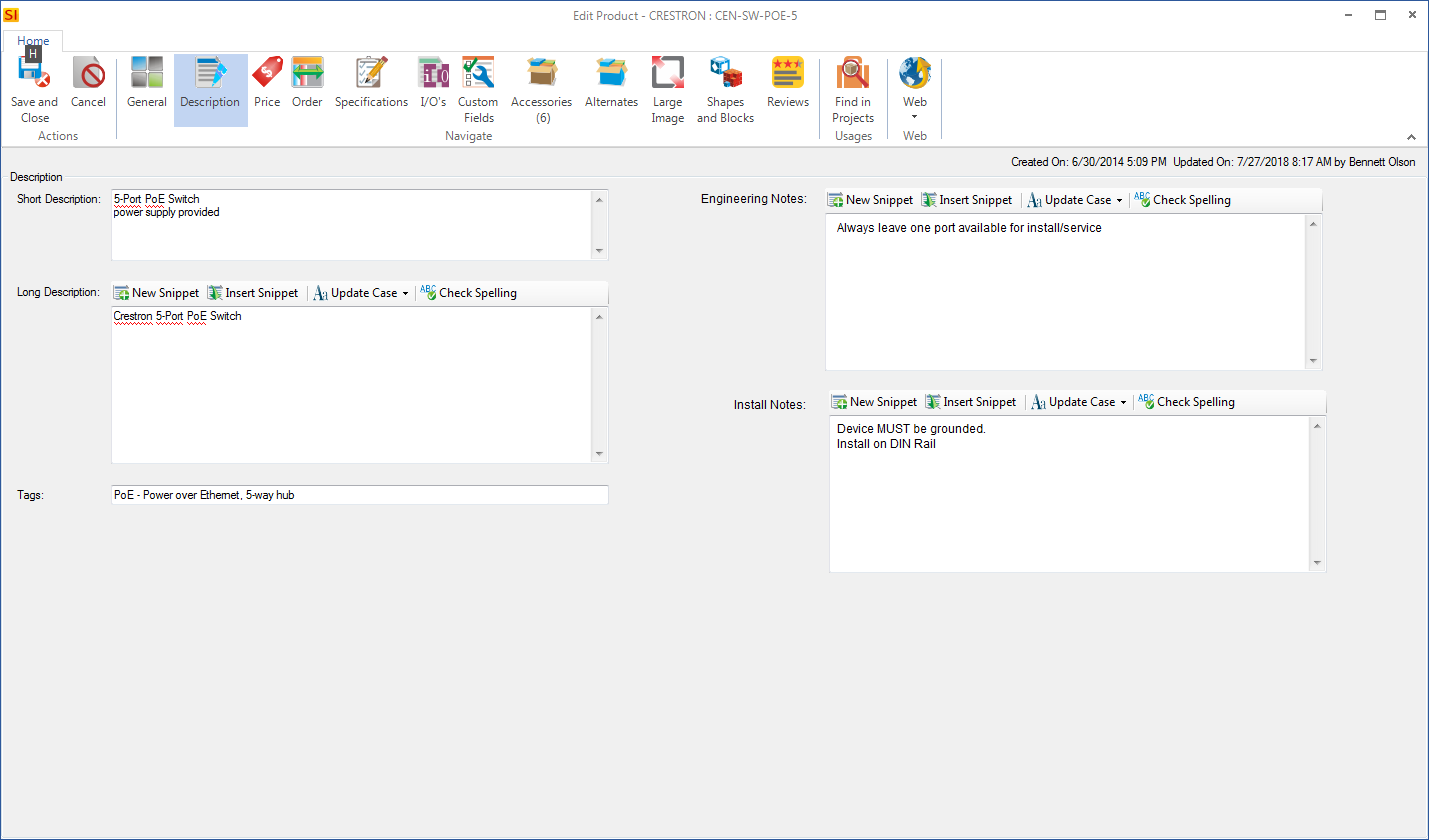Click in the Install Notes text area
Viewport: 1429px width, 840px height.
click(1069, 494)
